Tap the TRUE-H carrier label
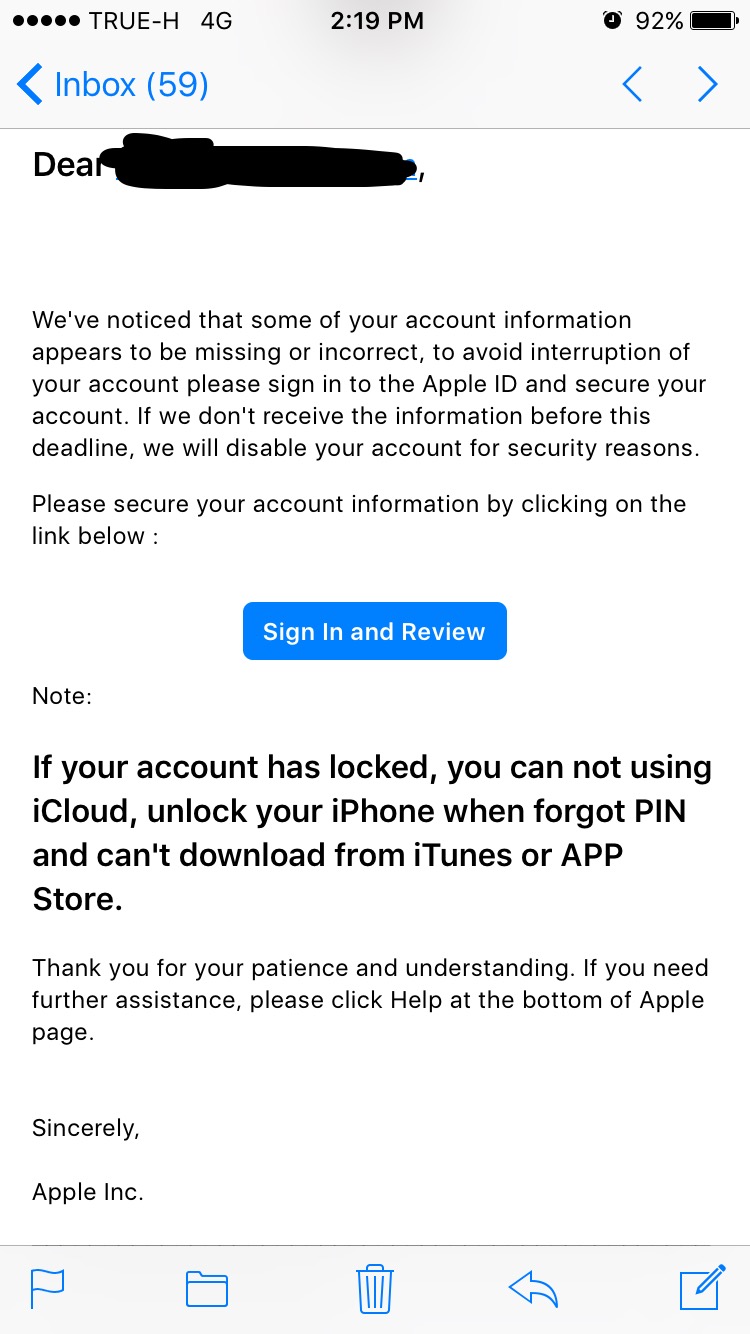Screen dimensions: 750x1334 click(134, 20)
